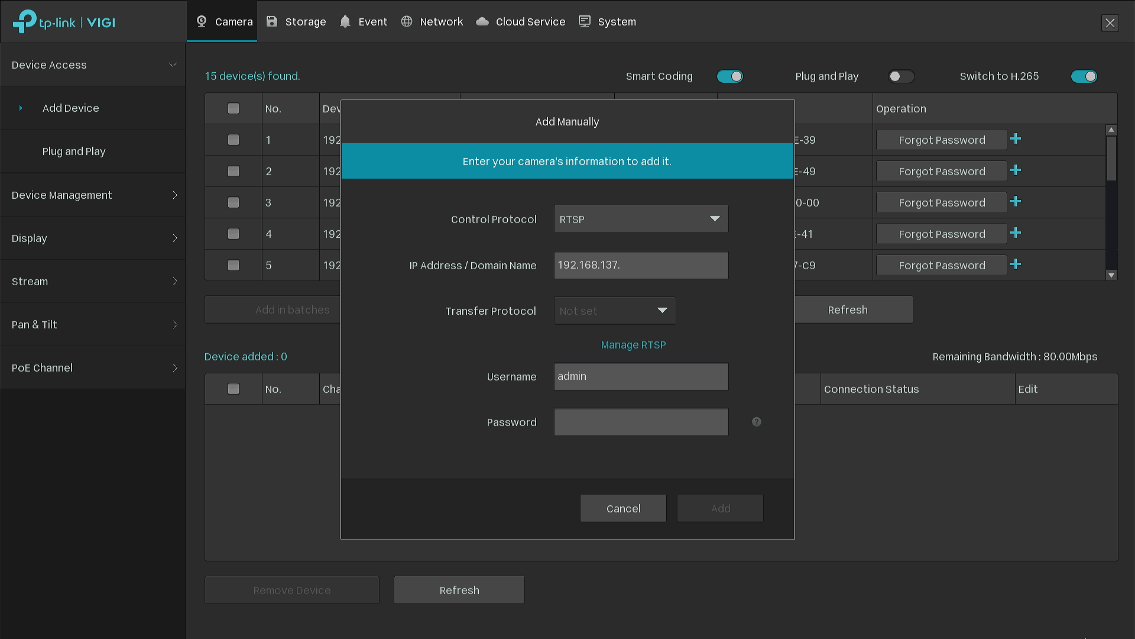Select Plug and Play in the sidebar
1135x639 pixels.
[x=93, y=151]
